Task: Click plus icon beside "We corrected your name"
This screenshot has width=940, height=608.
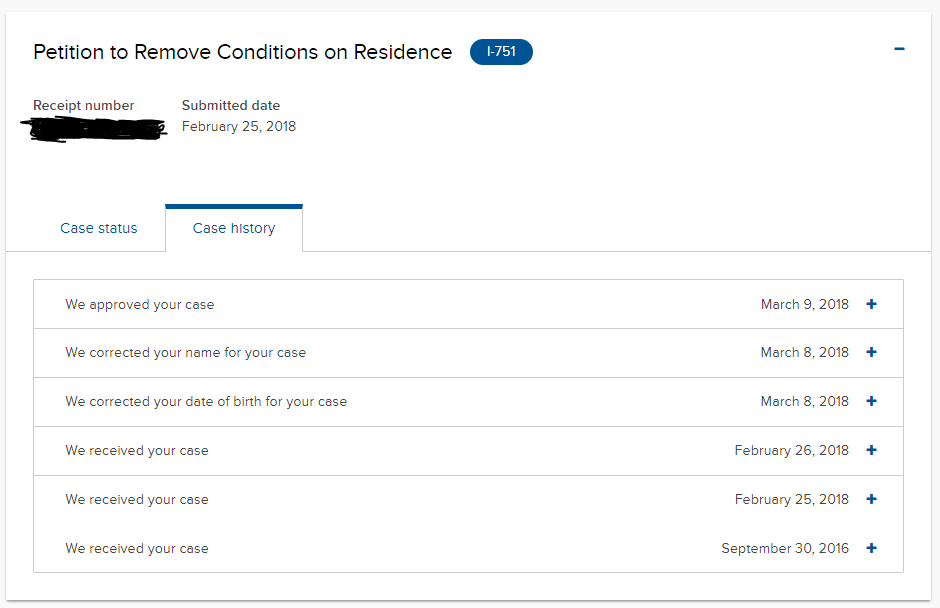Action: point(871,352)
